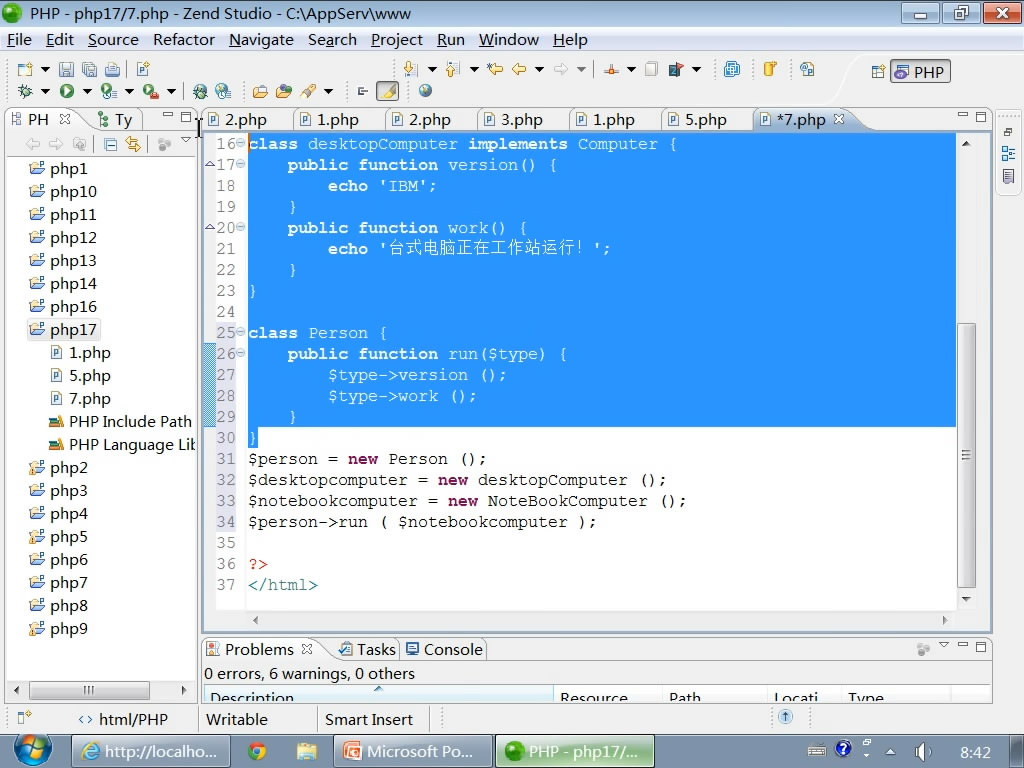Open the dropdown arrow next to the Run icon
Viewport: 1024px width, 768px height.
[x=87, y=91]
